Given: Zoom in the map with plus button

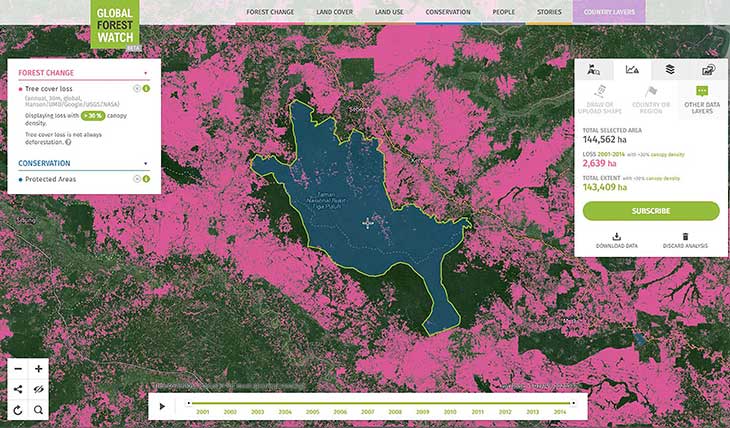Looking at the screenshot, I should point(39,369).
